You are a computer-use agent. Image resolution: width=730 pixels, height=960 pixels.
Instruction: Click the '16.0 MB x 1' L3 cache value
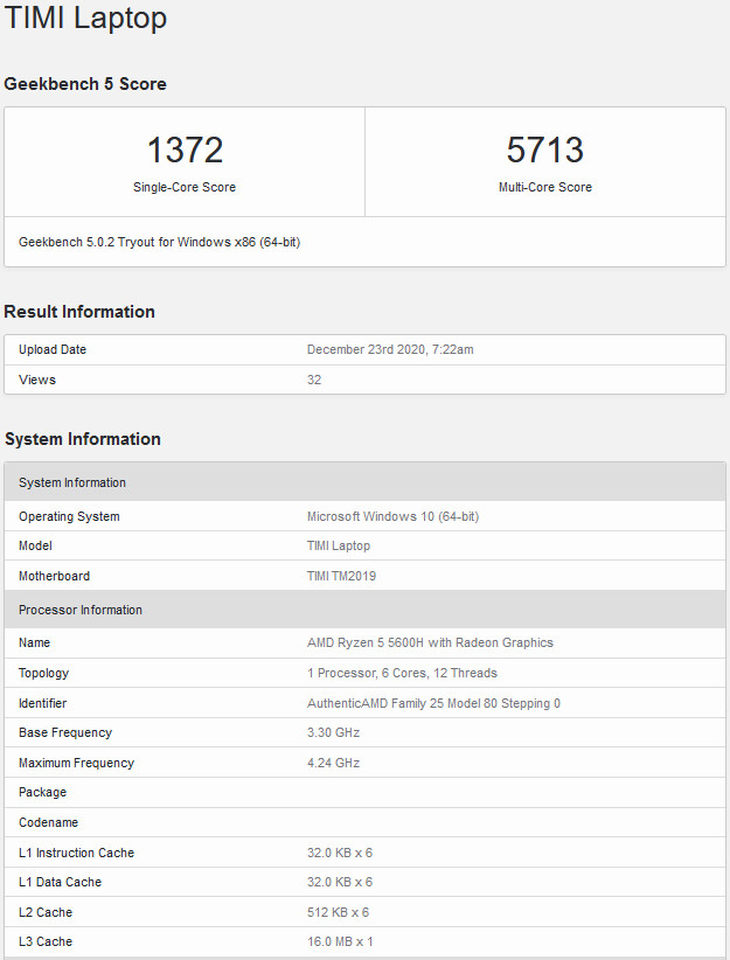(x=340, y=942)
